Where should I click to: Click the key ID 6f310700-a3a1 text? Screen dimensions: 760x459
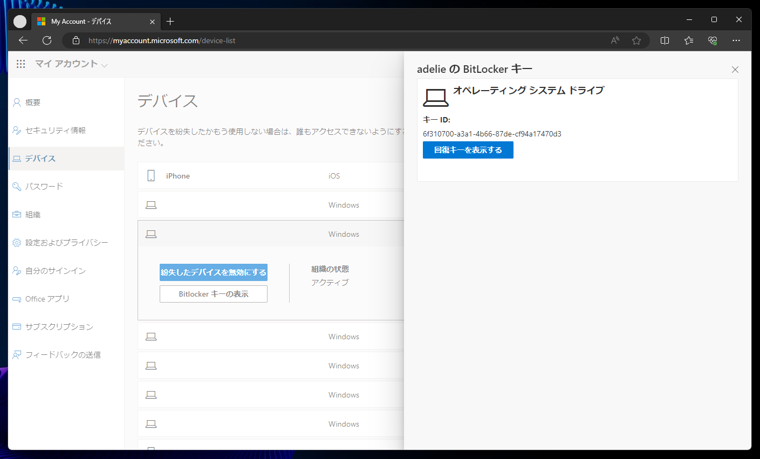point(492,134)
